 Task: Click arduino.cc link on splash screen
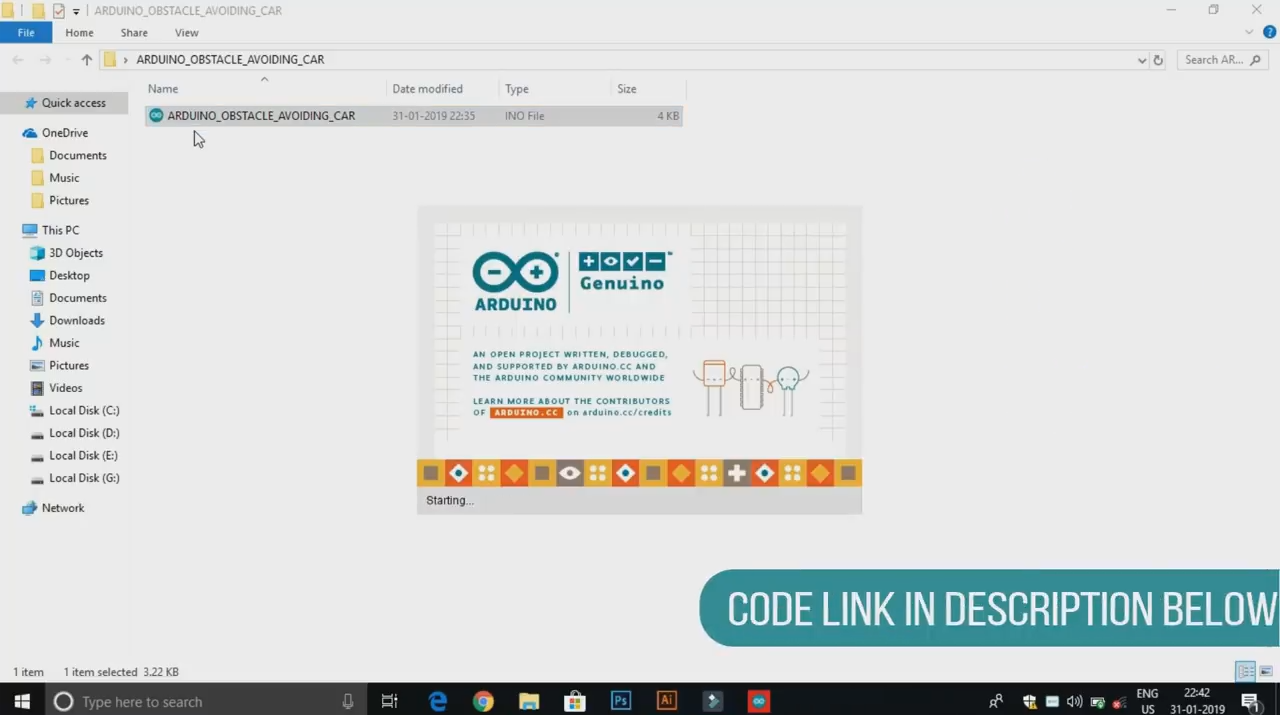[x=526, y=412]
